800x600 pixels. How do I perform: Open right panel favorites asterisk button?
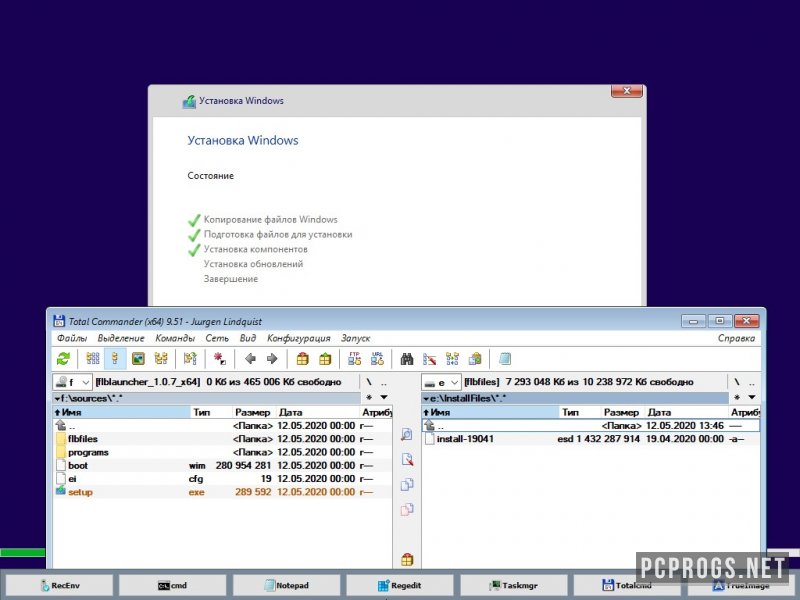tap(737, 397)
